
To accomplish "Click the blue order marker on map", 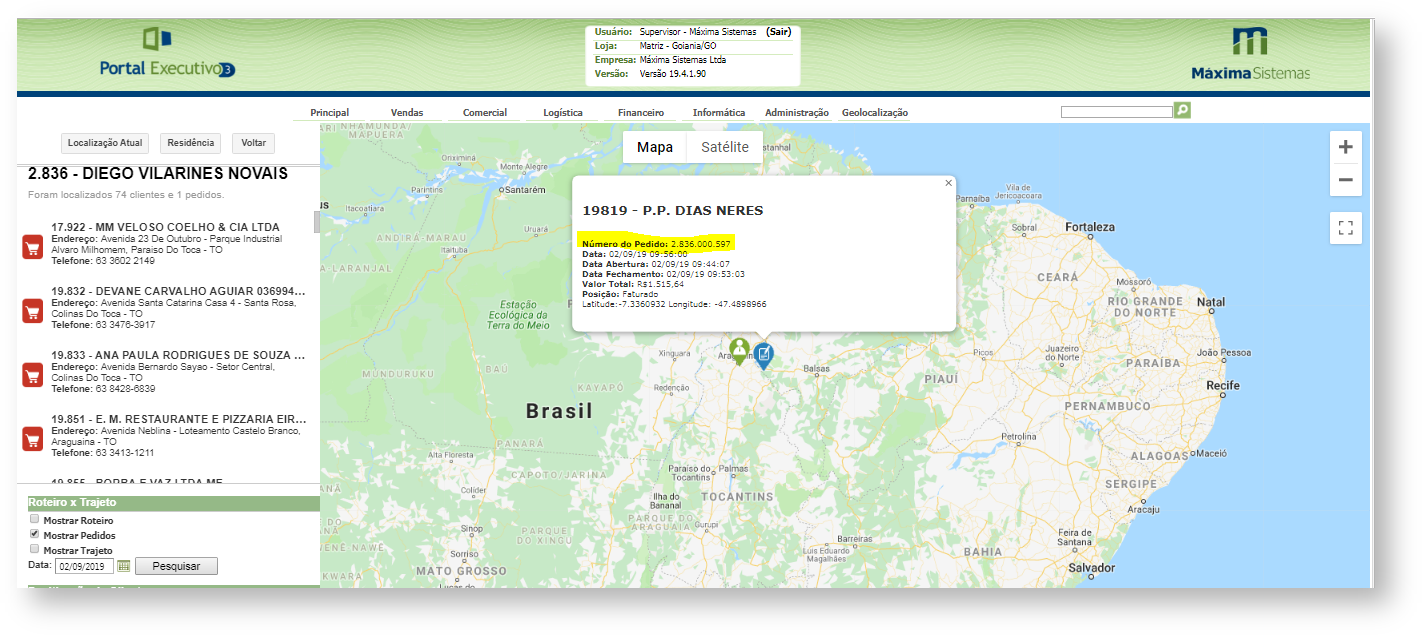I will (763, 356).
